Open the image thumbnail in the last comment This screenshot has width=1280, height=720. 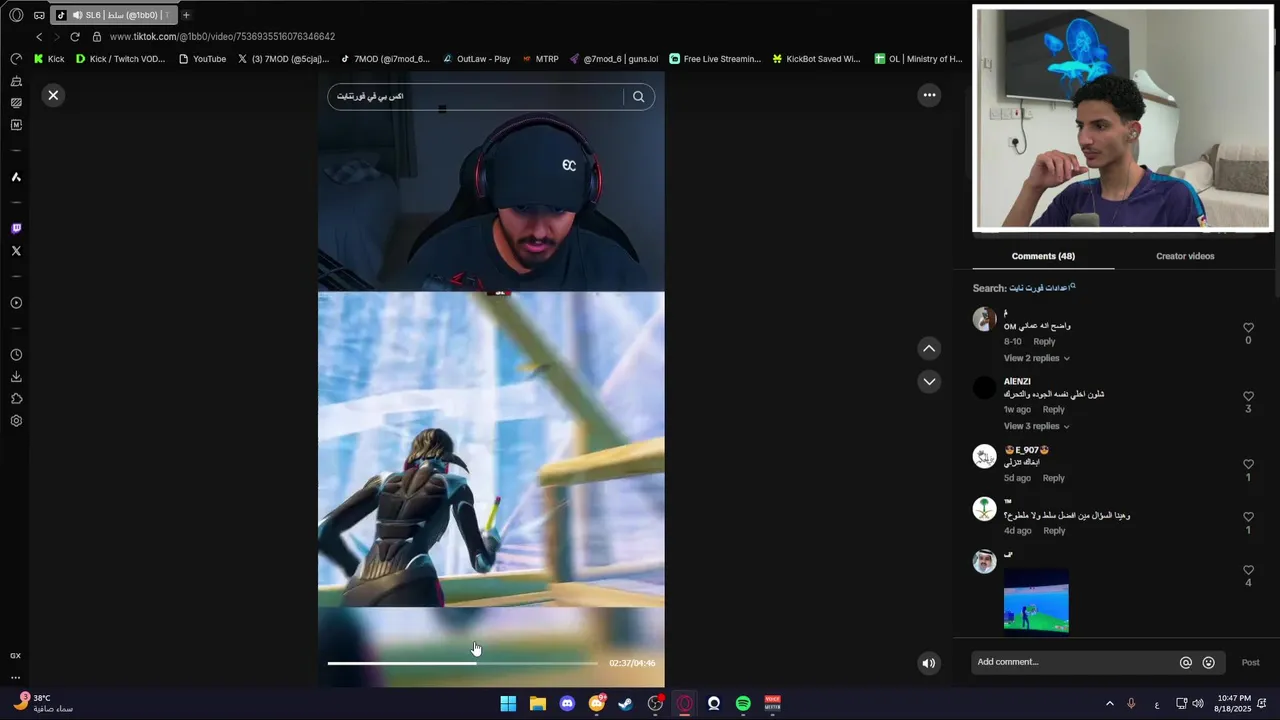(x=1036, y=600)
